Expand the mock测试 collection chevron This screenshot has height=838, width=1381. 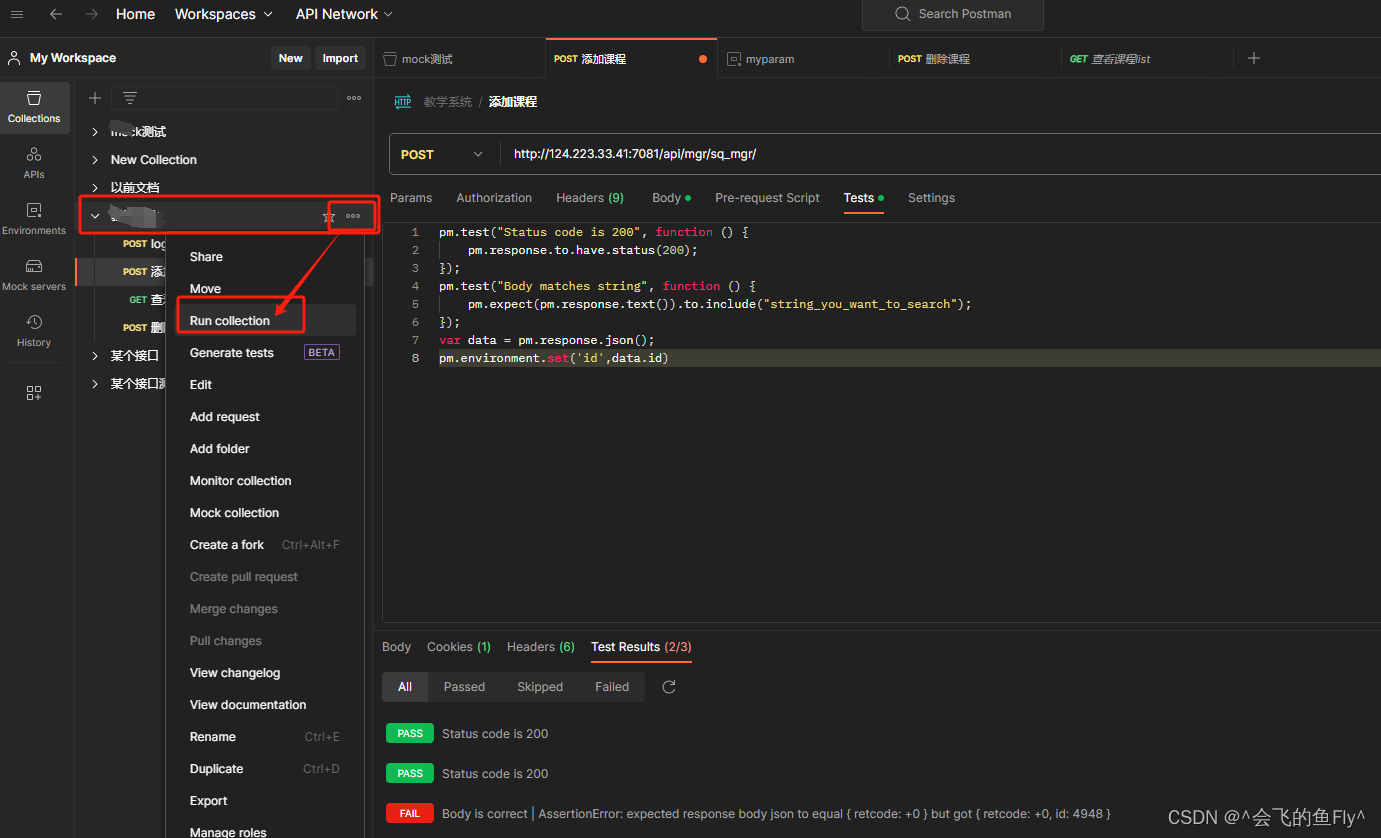pyautogui.click(x=95, y=132)
